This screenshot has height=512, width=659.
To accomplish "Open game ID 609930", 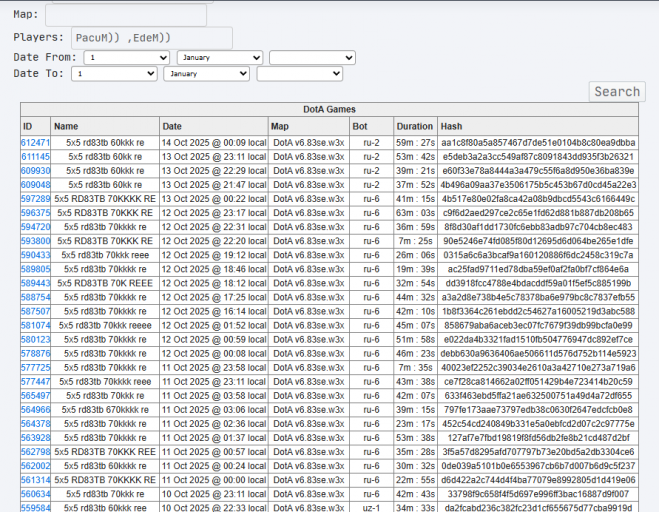I will [35, 171].
